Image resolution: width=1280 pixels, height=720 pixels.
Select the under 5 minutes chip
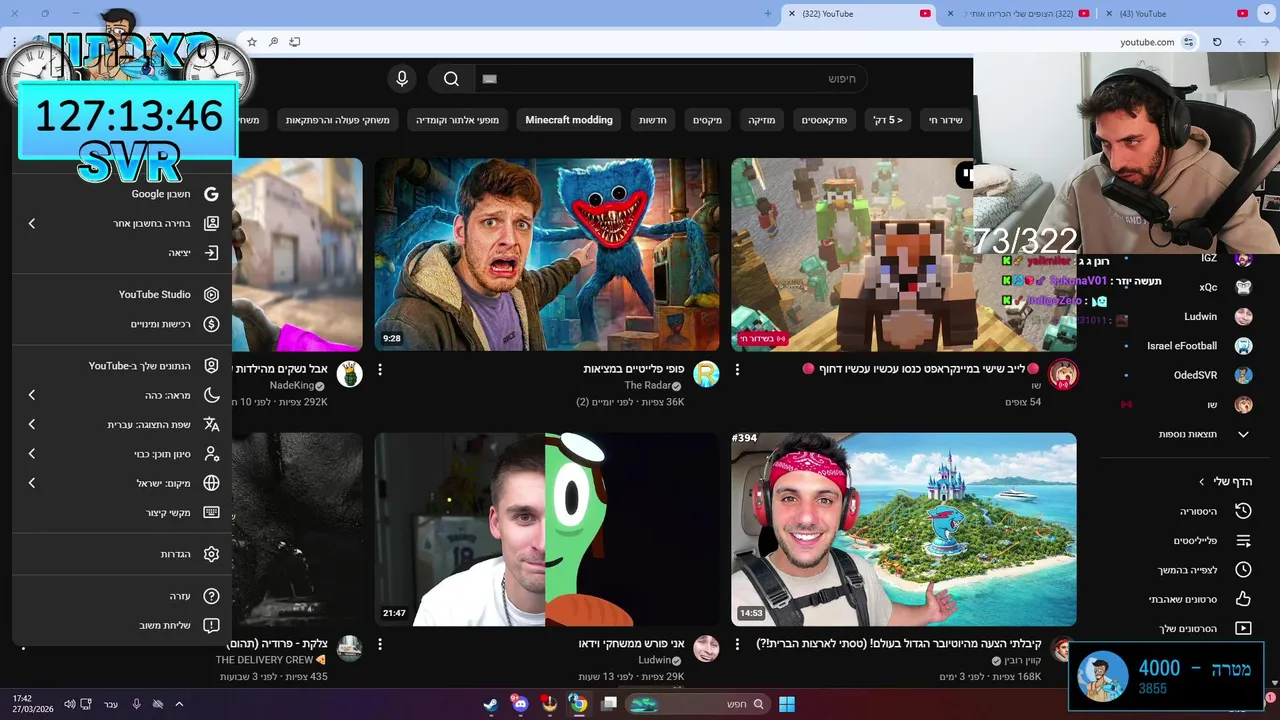(888, 120)
